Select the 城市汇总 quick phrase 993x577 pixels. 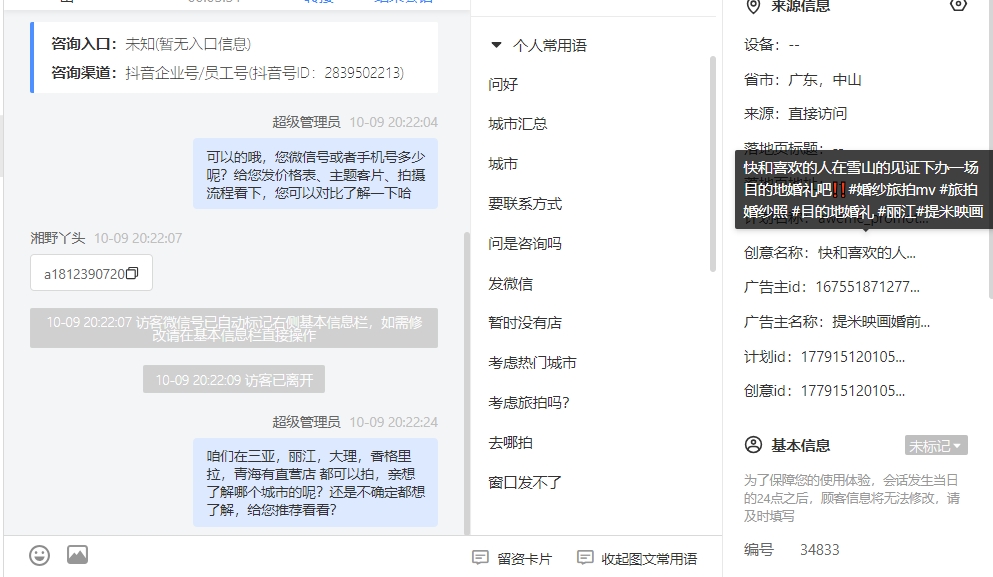pyautogui.click(x=517, y=124)
